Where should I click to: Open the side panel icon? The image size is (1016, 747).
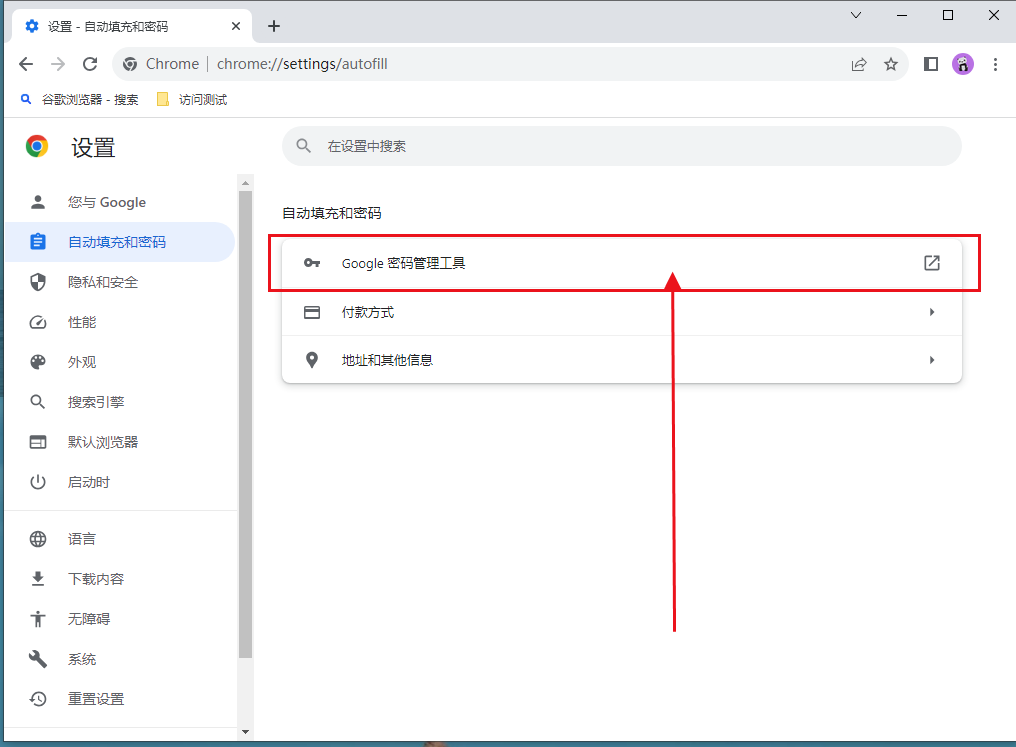pyautogui.click(x=930, y=64)
